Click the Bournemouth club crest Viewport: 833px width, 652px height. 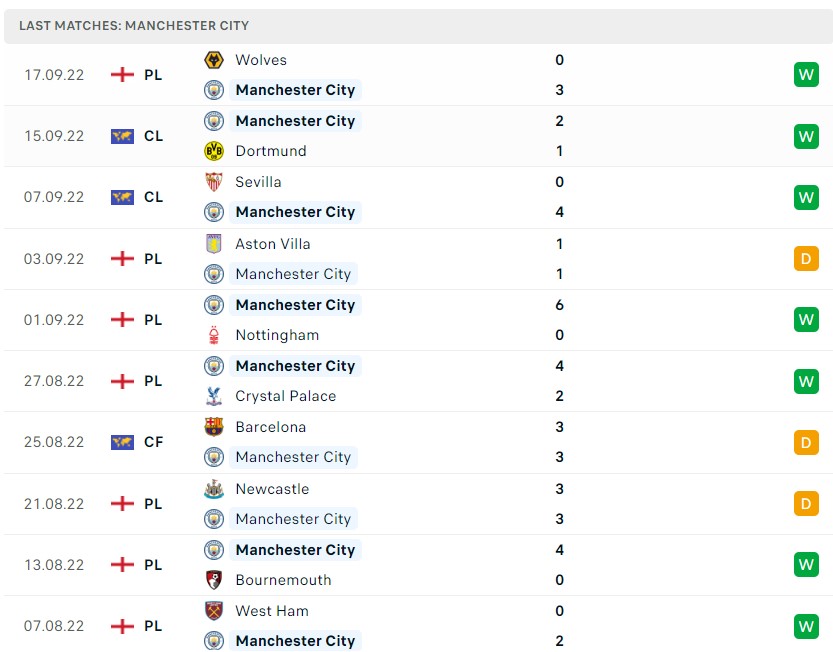tap(213, 578)
